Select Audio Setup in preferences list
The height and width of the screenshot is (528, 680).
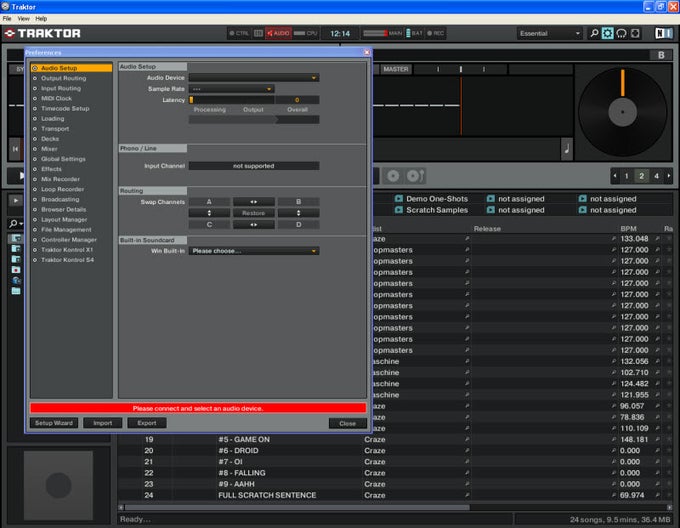click(x=72, y=68)
